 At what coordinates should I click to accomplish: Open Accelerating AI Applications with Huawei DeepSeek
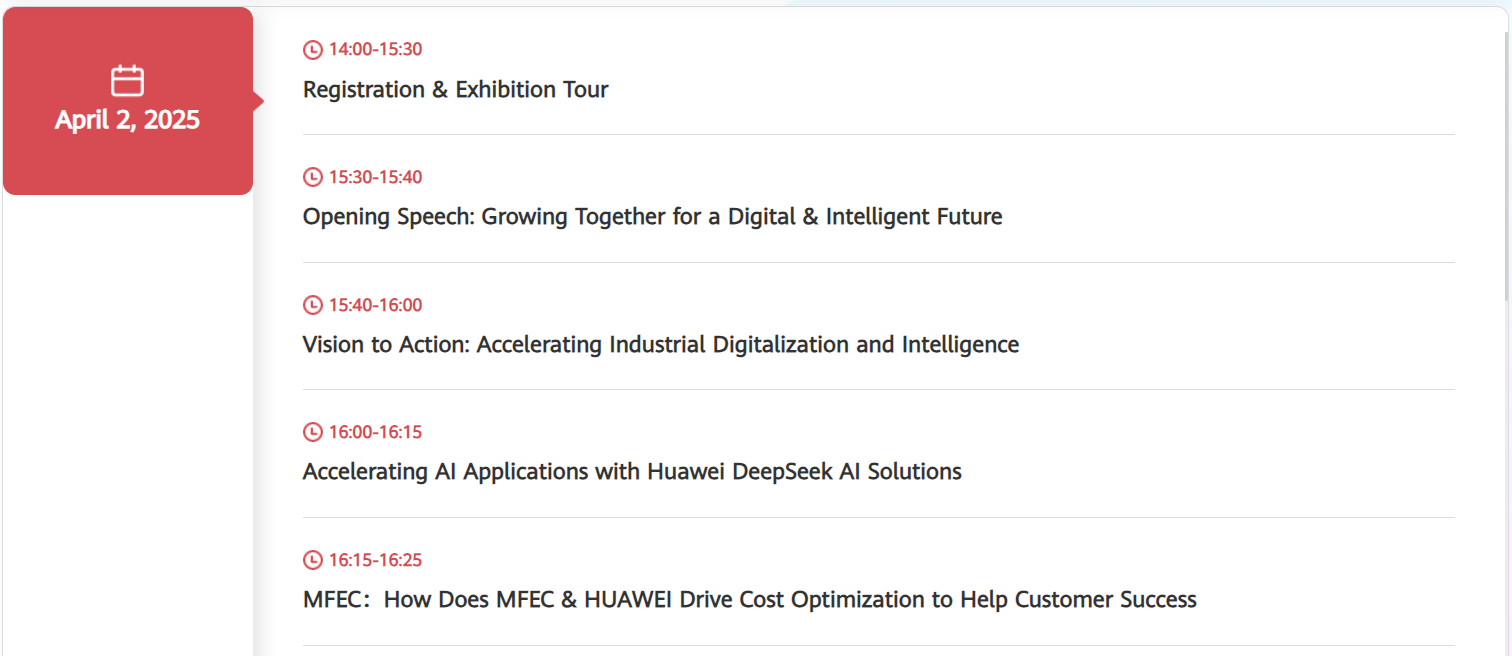click(x=632, y=472)
